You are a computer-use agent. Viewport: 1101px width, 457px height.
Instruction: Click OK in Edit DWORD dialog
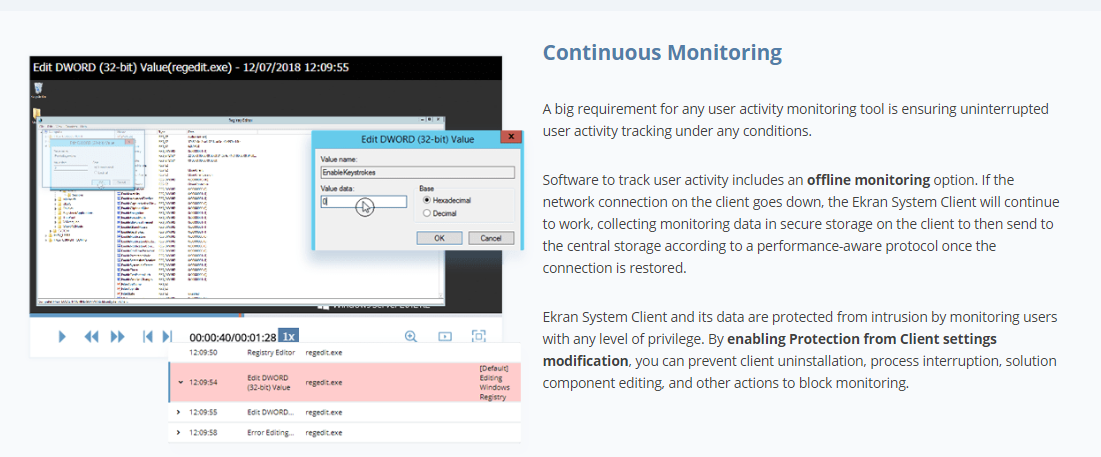tap(439, 238)
